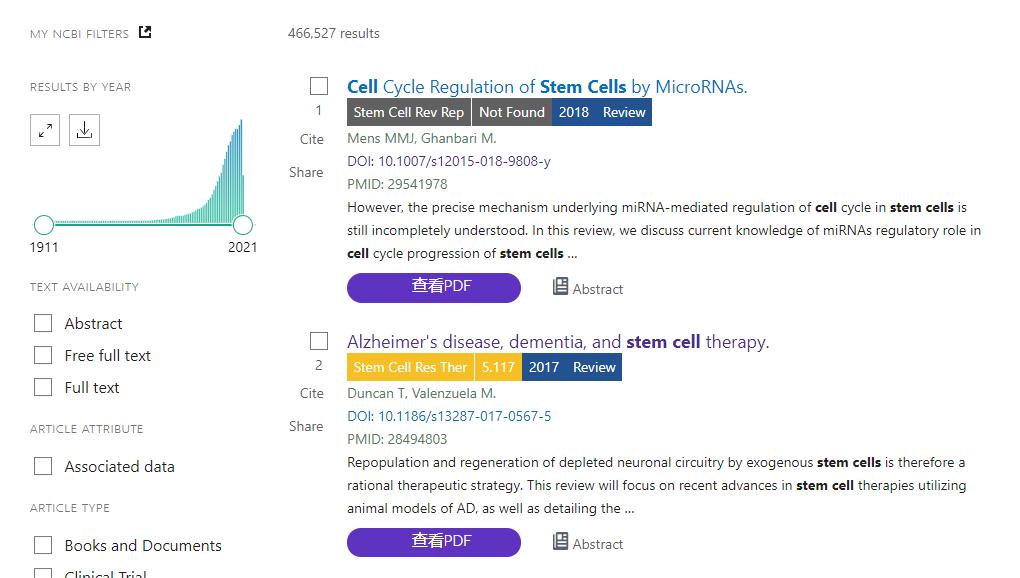Check the Associated data article attribute
Image resolution: width=1020 pixels, height=578 pixels.
43,466
